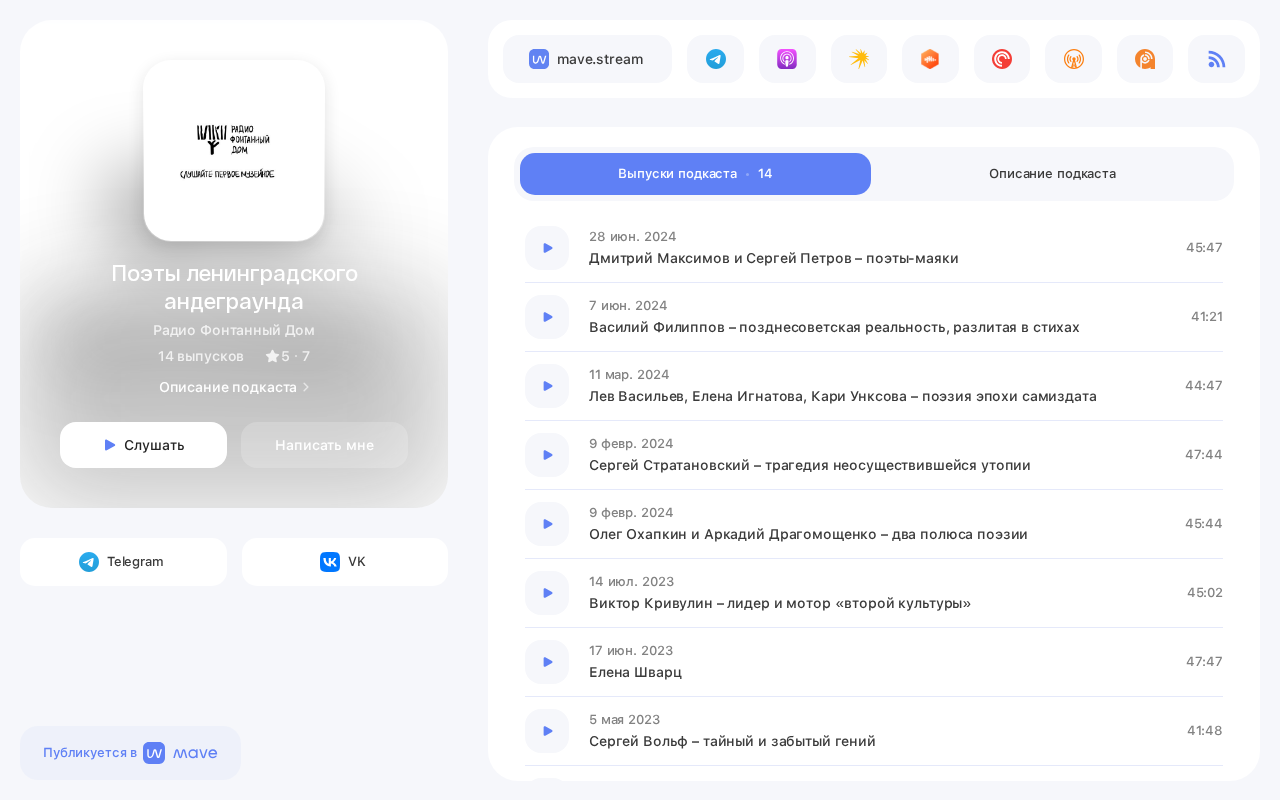Open the mave.stream link button

(587, 59)
